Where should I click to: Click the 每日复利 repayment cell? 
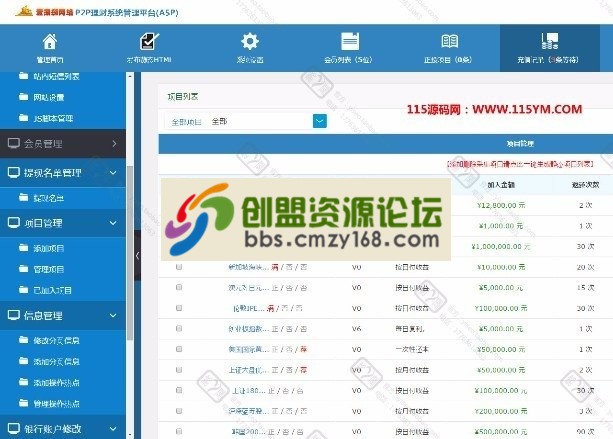click(410, 329)
